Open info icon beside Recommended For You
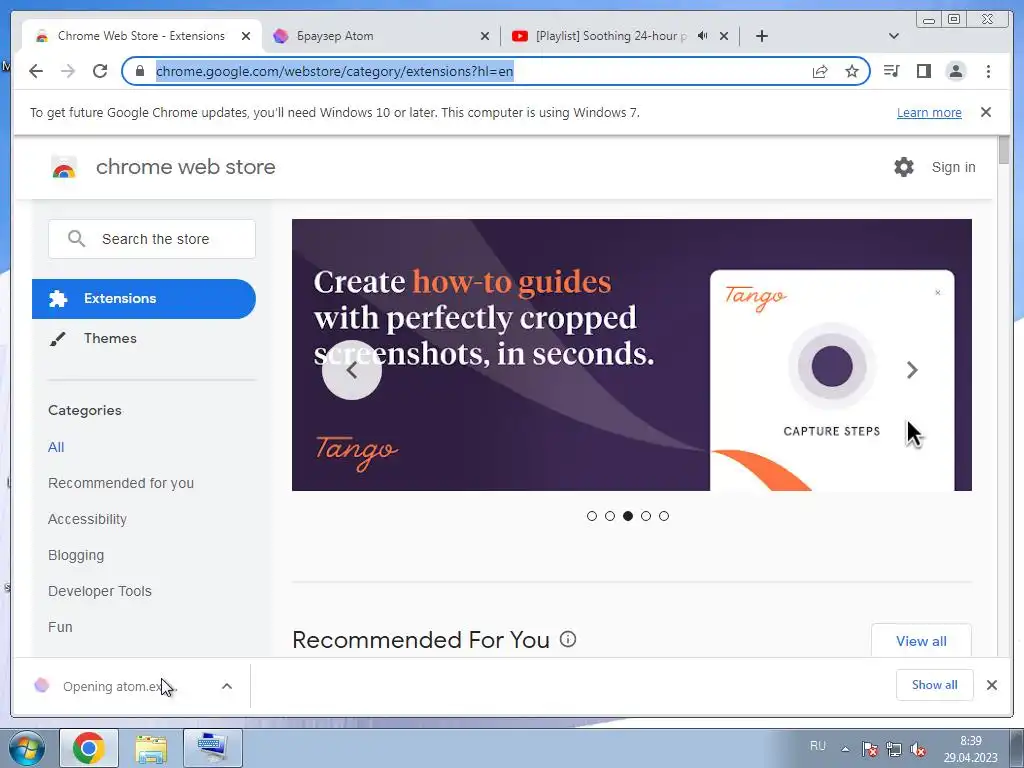The image size is (1024, 768). [568, 639]
